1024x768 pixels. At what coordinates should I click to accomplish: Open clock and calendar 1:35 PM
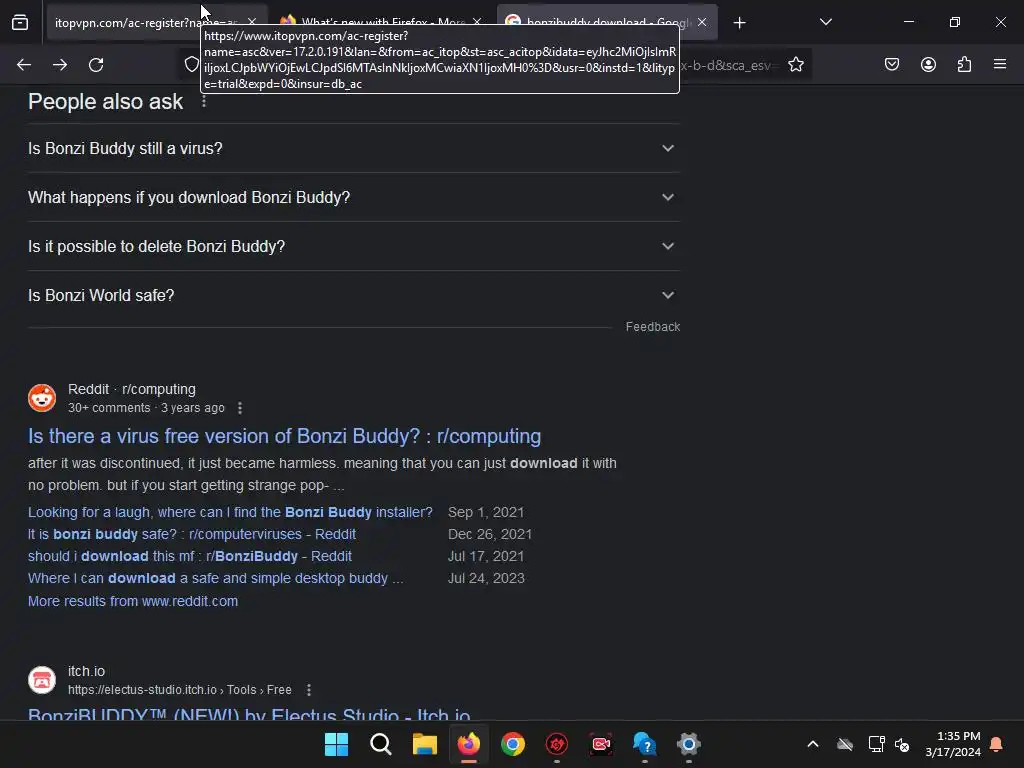tap(953, 744)
